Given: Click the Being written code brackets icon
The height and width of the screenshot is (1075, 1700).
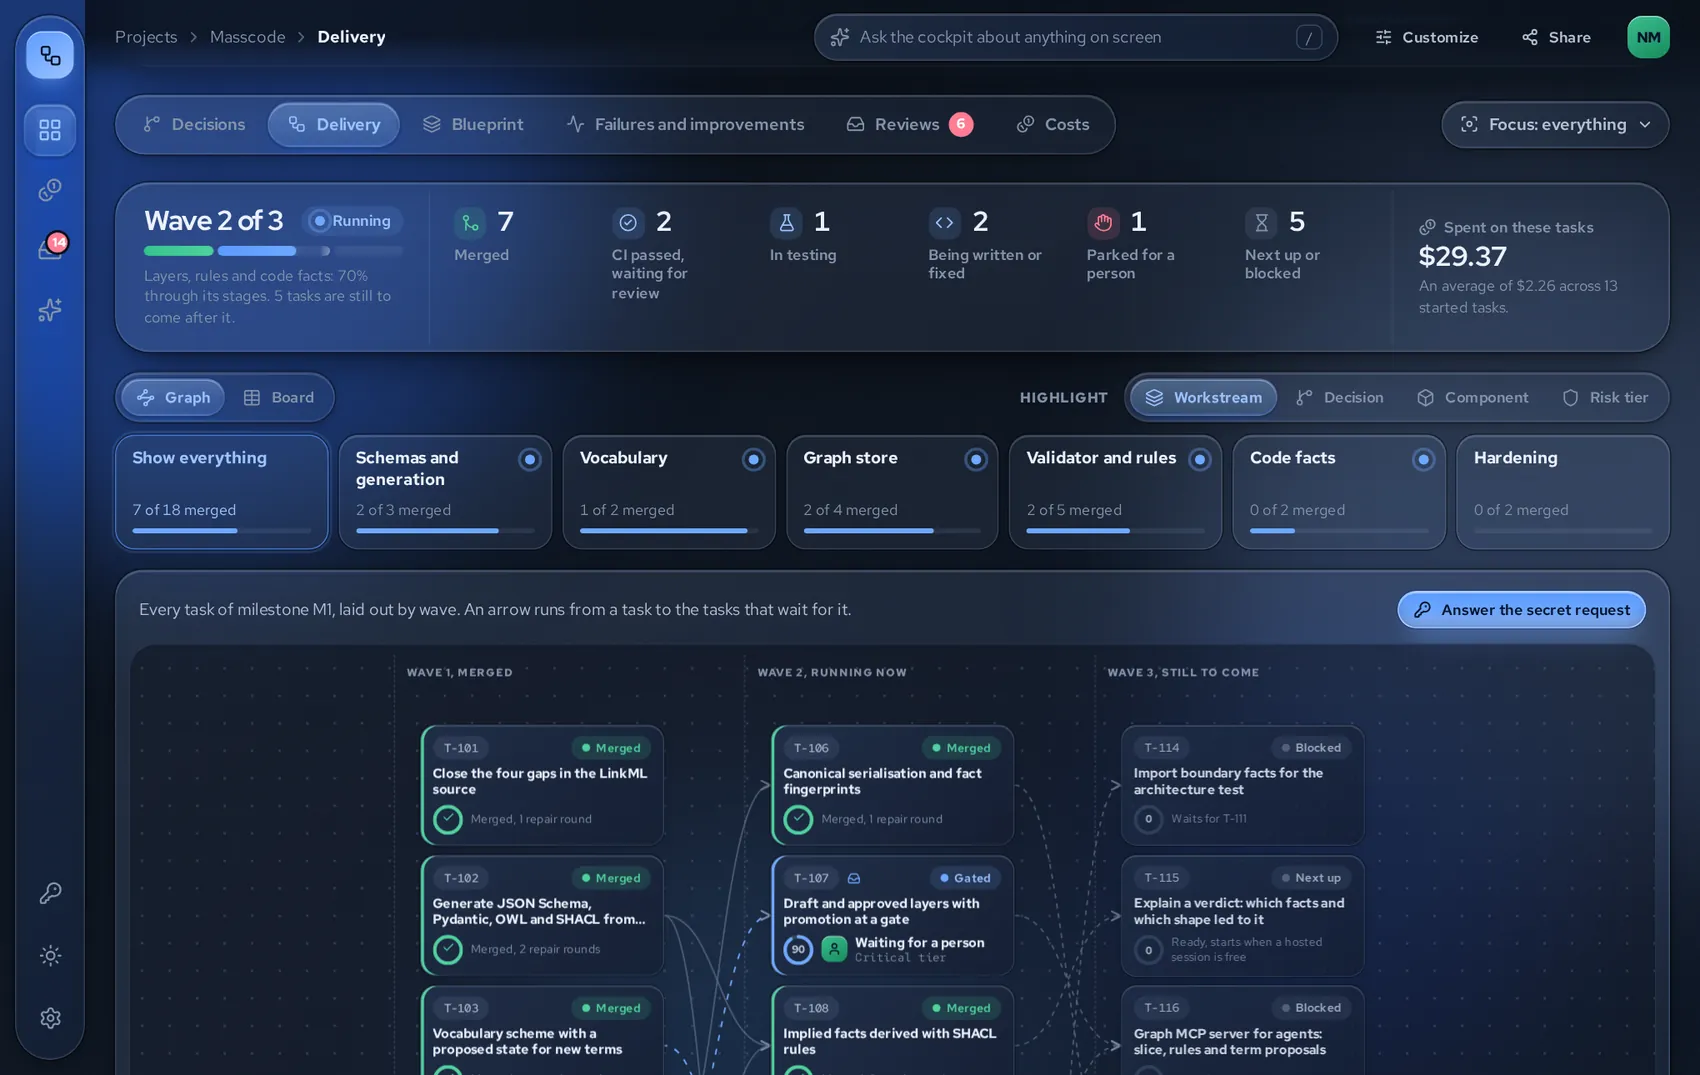Looking at the screenshot, I should pyautogui.click(x=944, y=222).
